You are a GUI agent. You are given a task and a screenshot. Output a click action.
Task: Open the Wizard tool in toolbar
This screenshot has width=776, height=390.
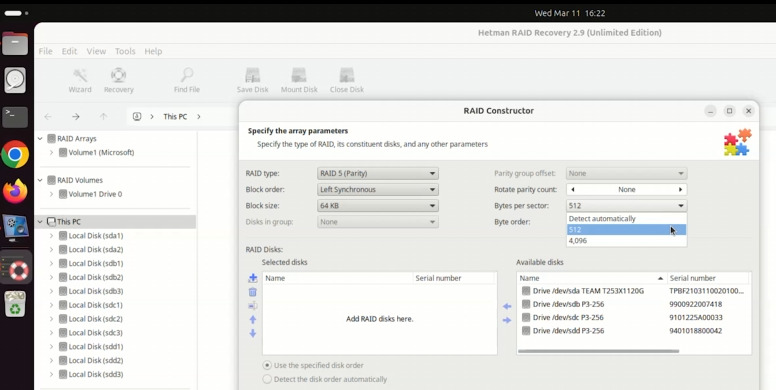(80, 81)
